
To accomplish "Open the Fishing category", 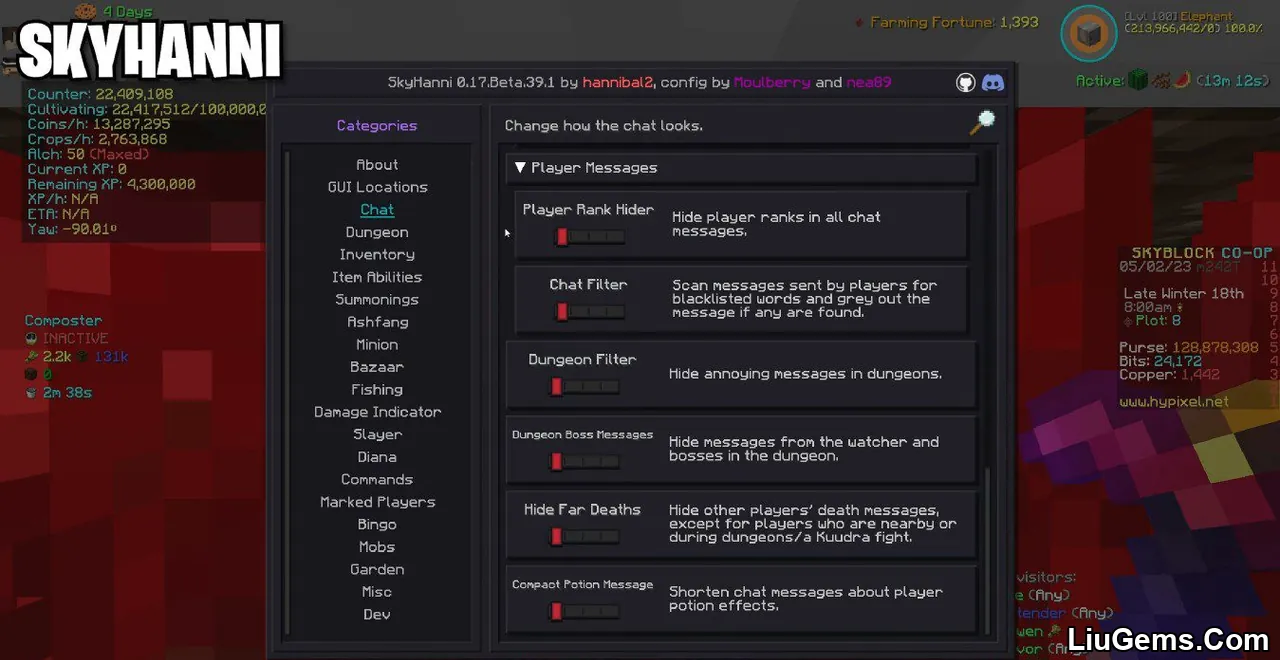I will pyautogui.click(x=377, y=390).
